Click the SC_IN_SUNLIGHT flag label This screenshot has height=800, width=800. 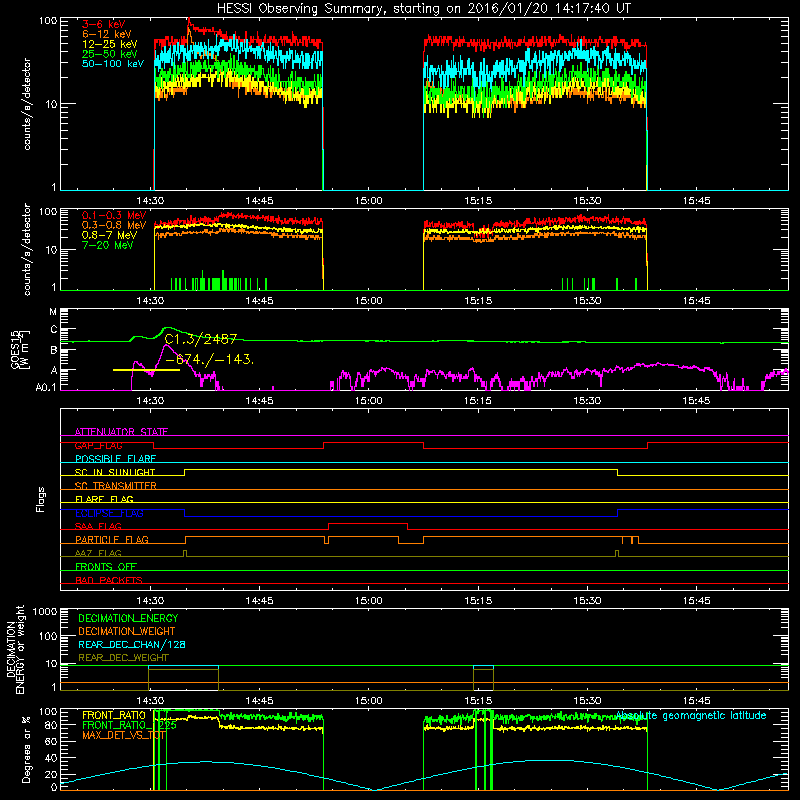point(115,472)
